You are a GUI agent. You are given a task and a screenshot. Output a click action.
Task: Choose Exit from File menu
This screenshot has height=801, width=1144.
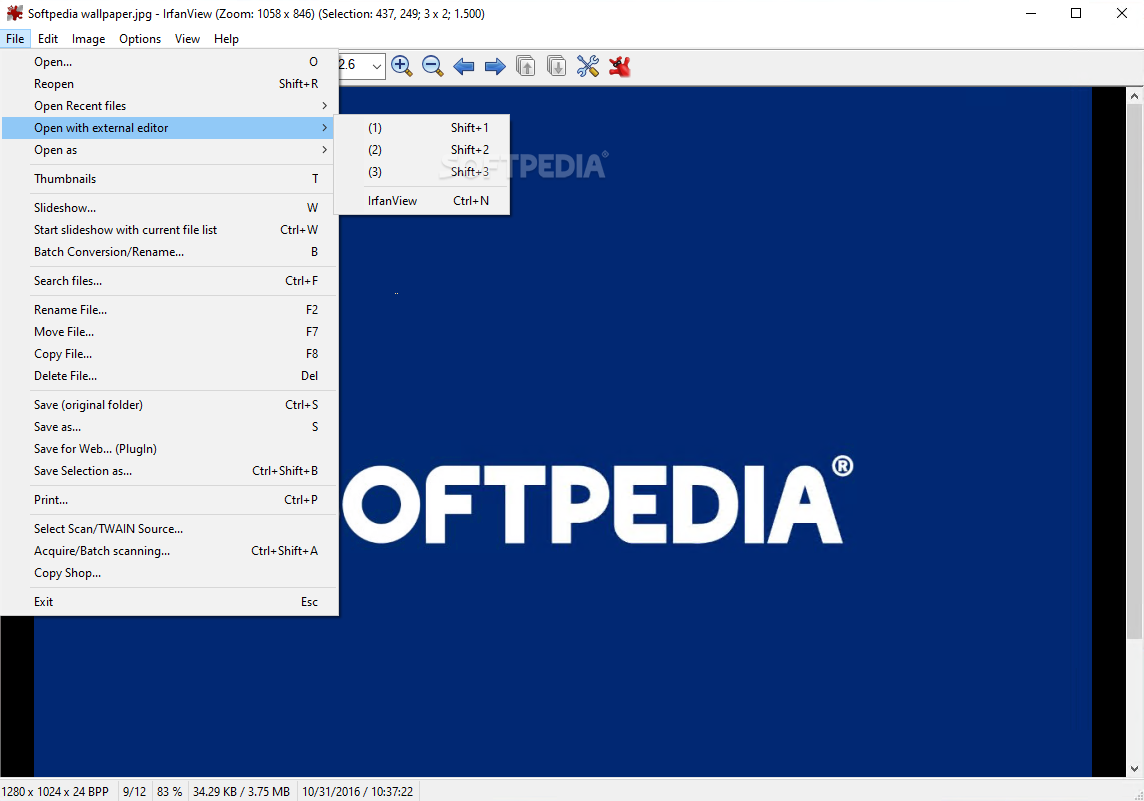coord(169,602)
